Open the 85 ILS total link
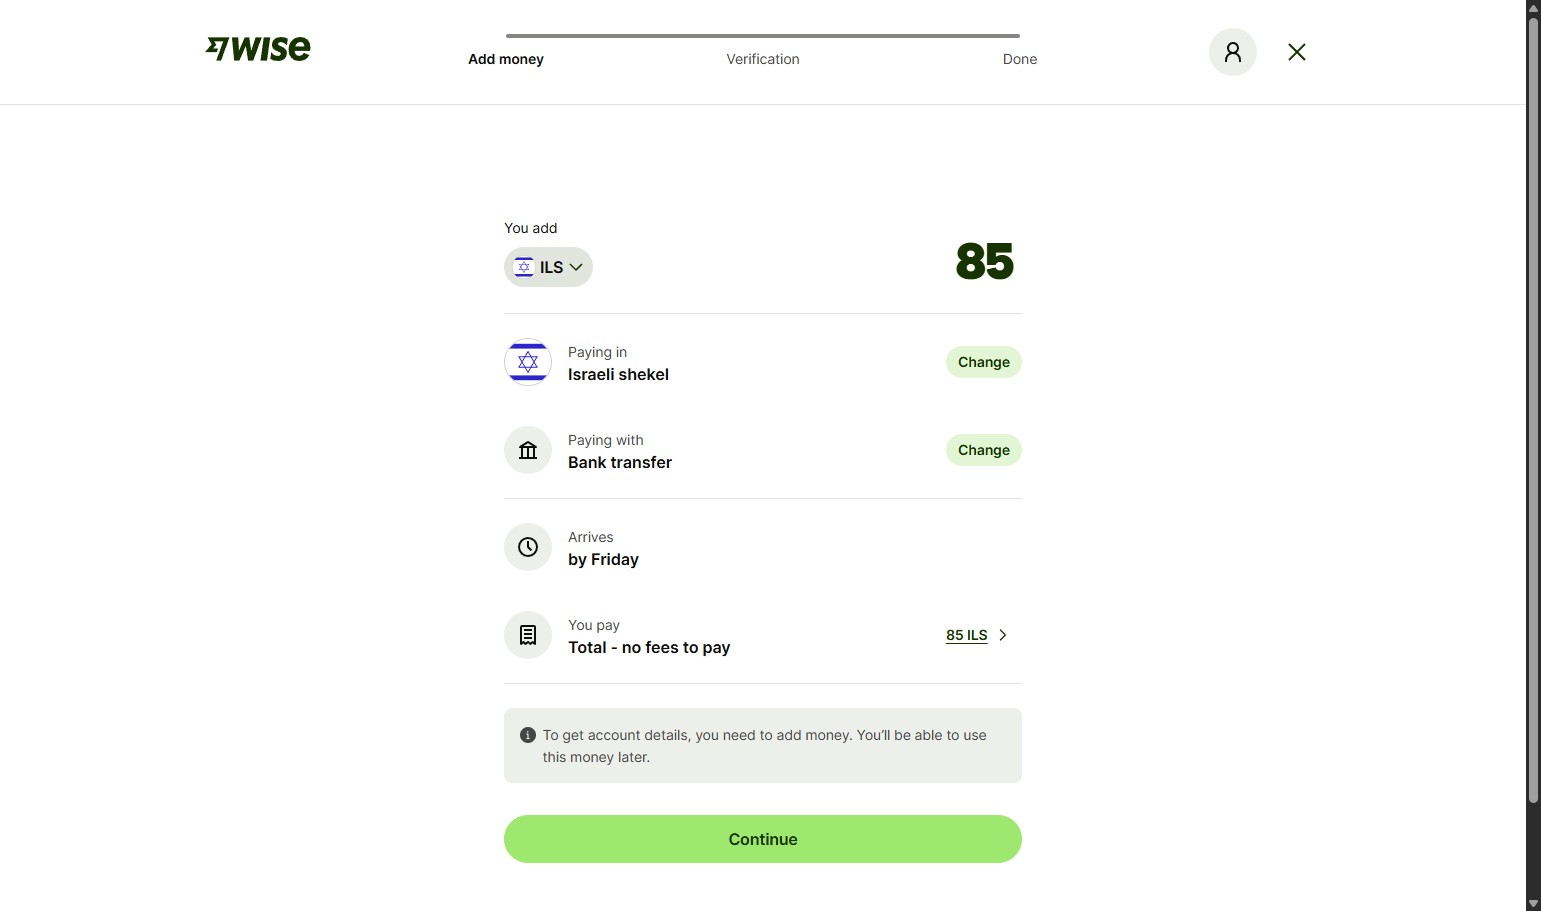This screenshot has height=911, width=1541. (x=966, y=635)
